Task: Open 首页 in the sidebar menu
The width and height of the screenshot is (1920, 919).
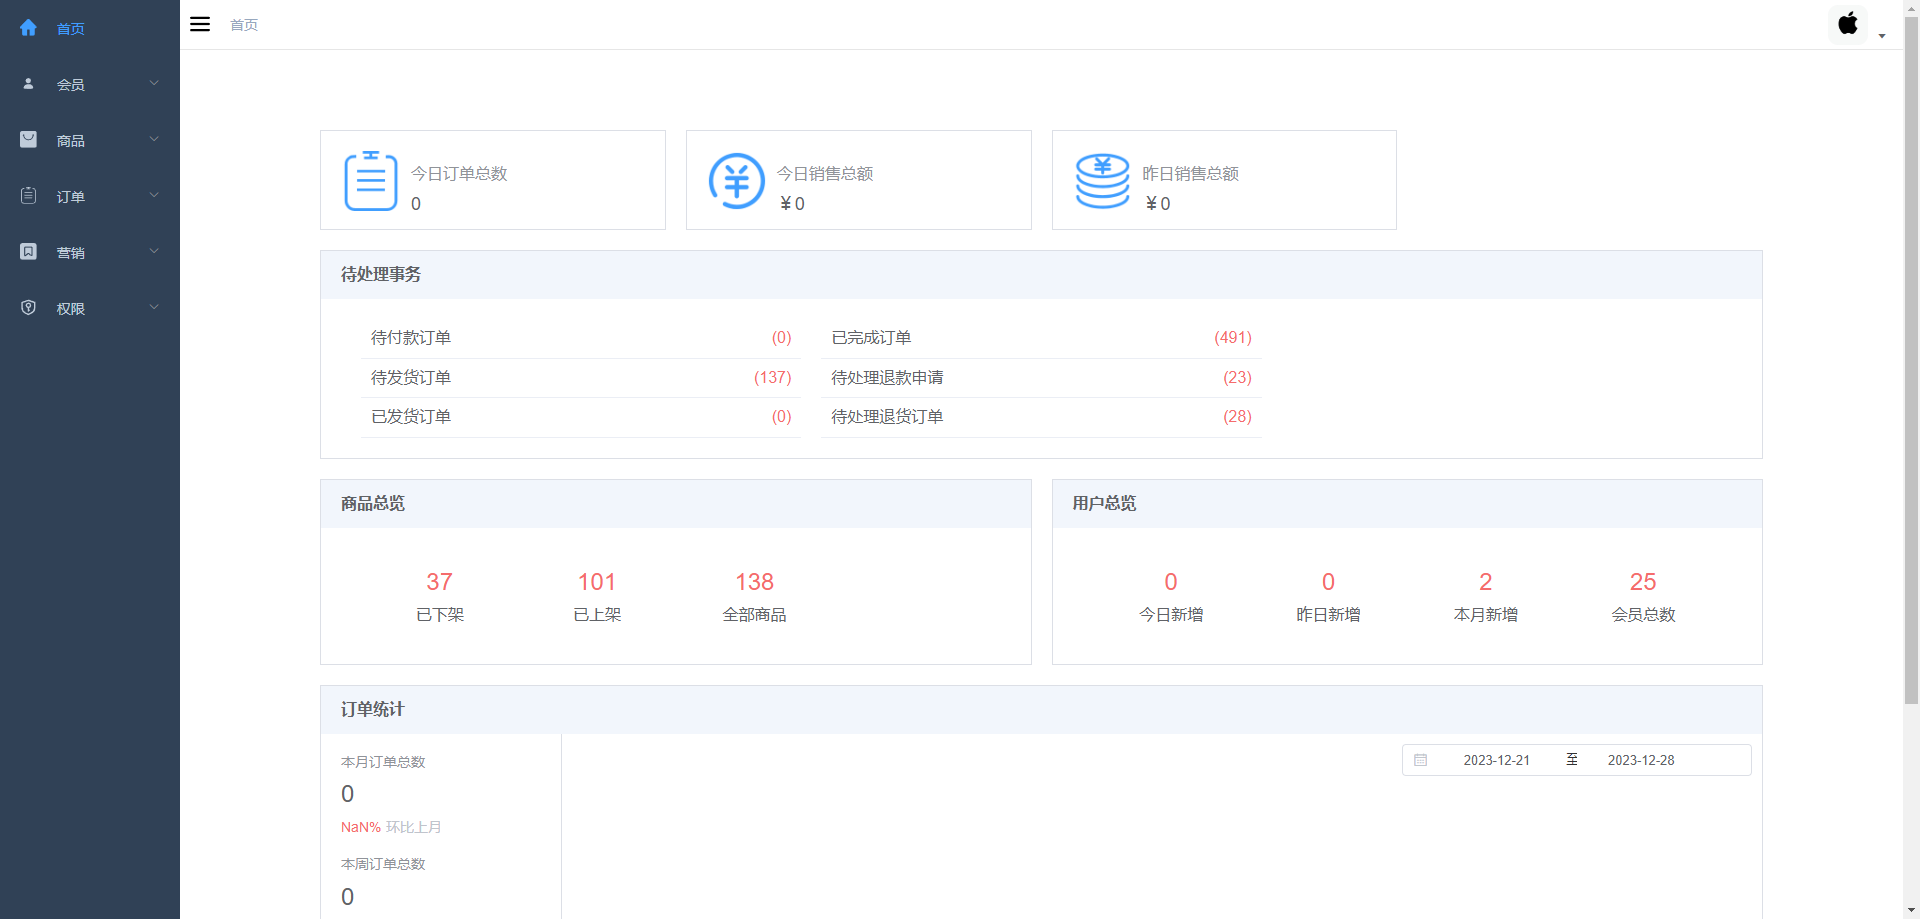Action: 90,28
